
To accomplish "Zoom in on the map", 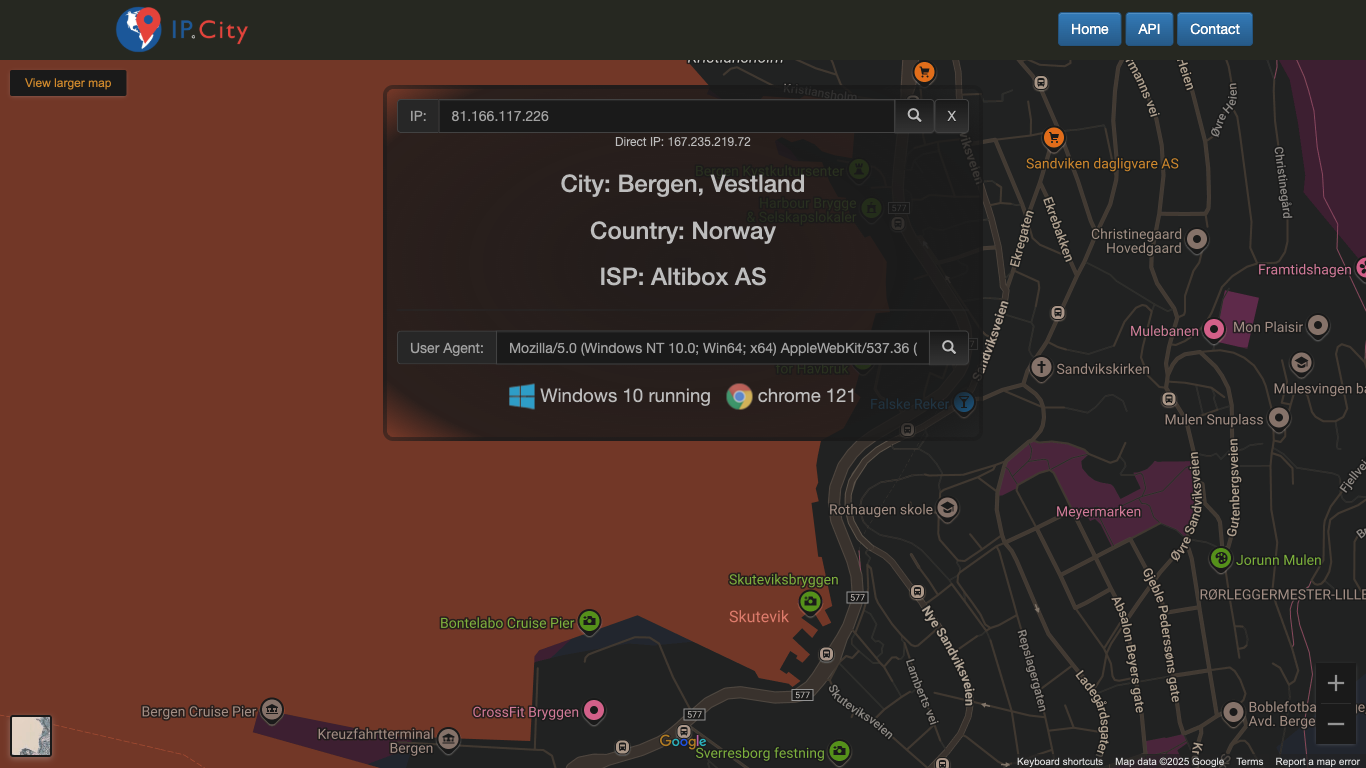I will point(1336,684).
